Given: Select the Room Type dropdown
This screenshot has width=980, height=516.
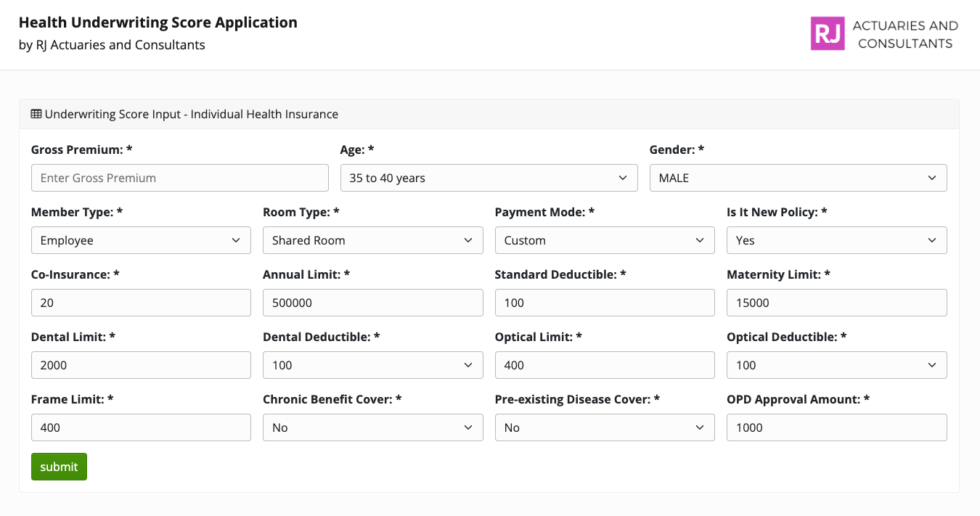Looking at the screenshot, I should point(372,240).
